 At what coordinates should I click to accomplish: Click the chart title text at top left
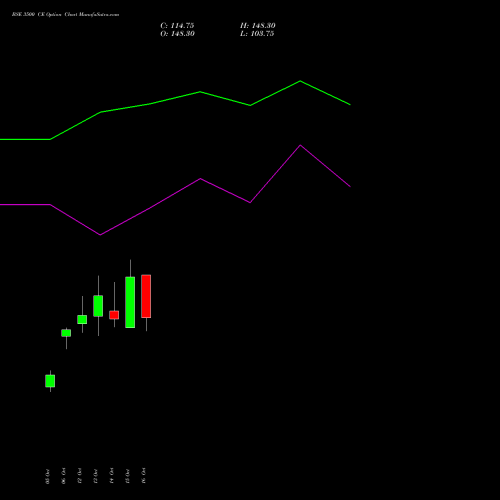point(65,15)
